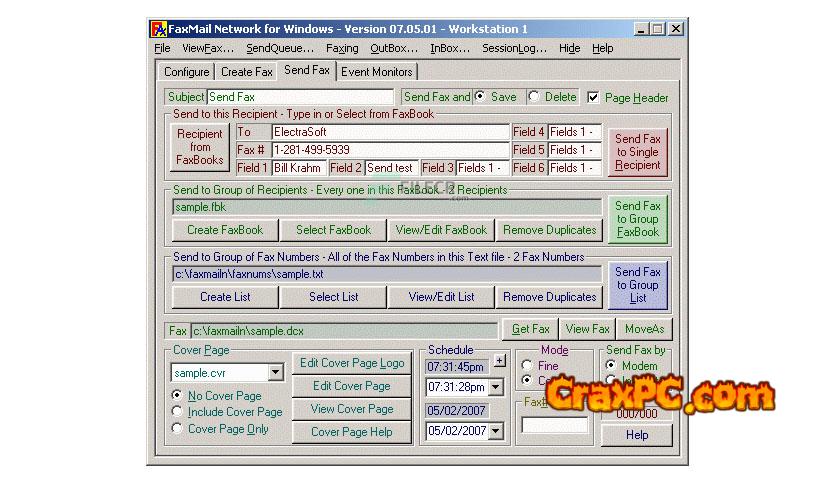Click the Field 5 input box
This screenshot has height=484, width=836.
click(x=575, y=150)
